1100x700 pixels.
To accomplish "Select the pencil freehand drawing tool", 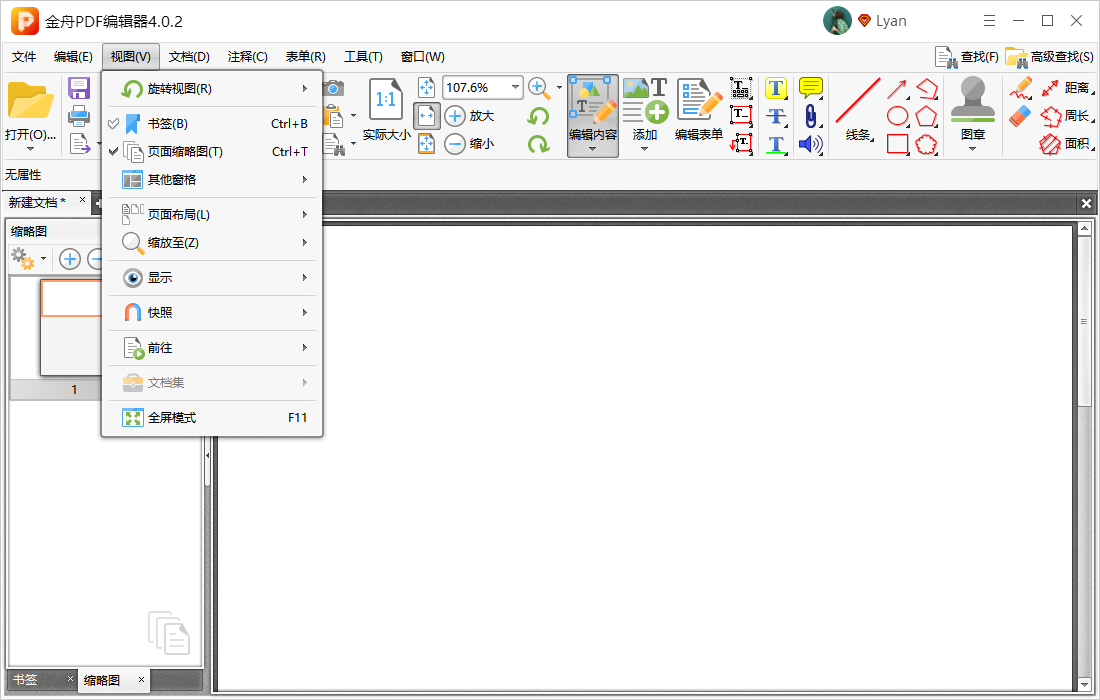I will (1021, 88).
